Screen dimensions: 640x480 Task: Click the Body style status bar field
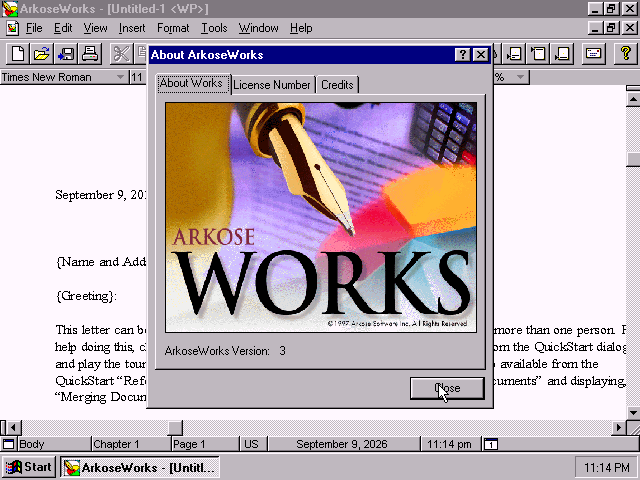tap(53, 444)
